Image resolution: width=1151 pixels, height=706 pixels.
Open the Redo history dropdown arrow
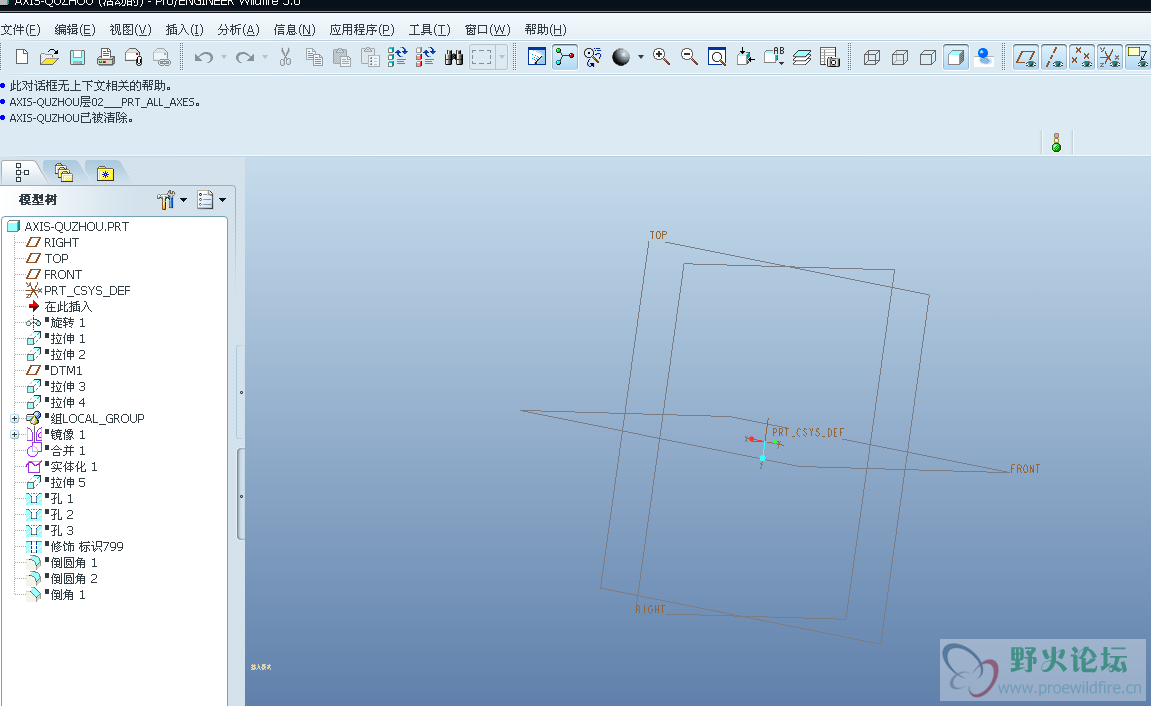point(265,57)
